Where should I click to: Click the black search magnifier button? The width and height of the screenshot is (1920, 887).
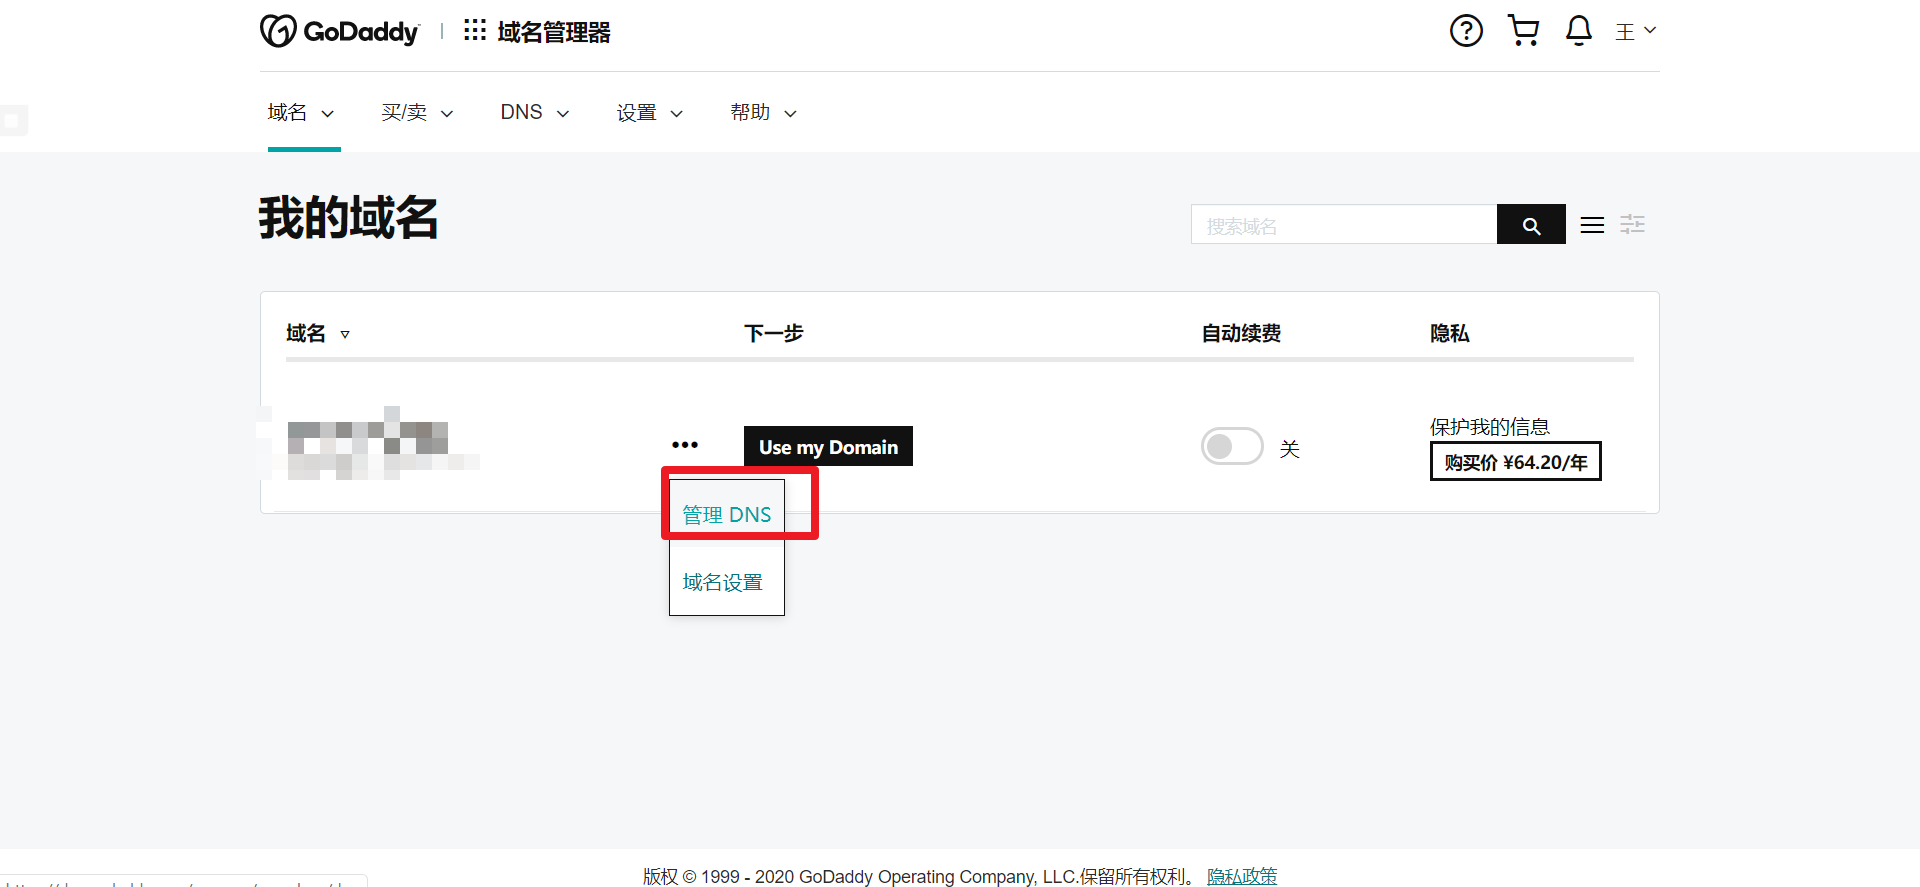coord(1531,225)
